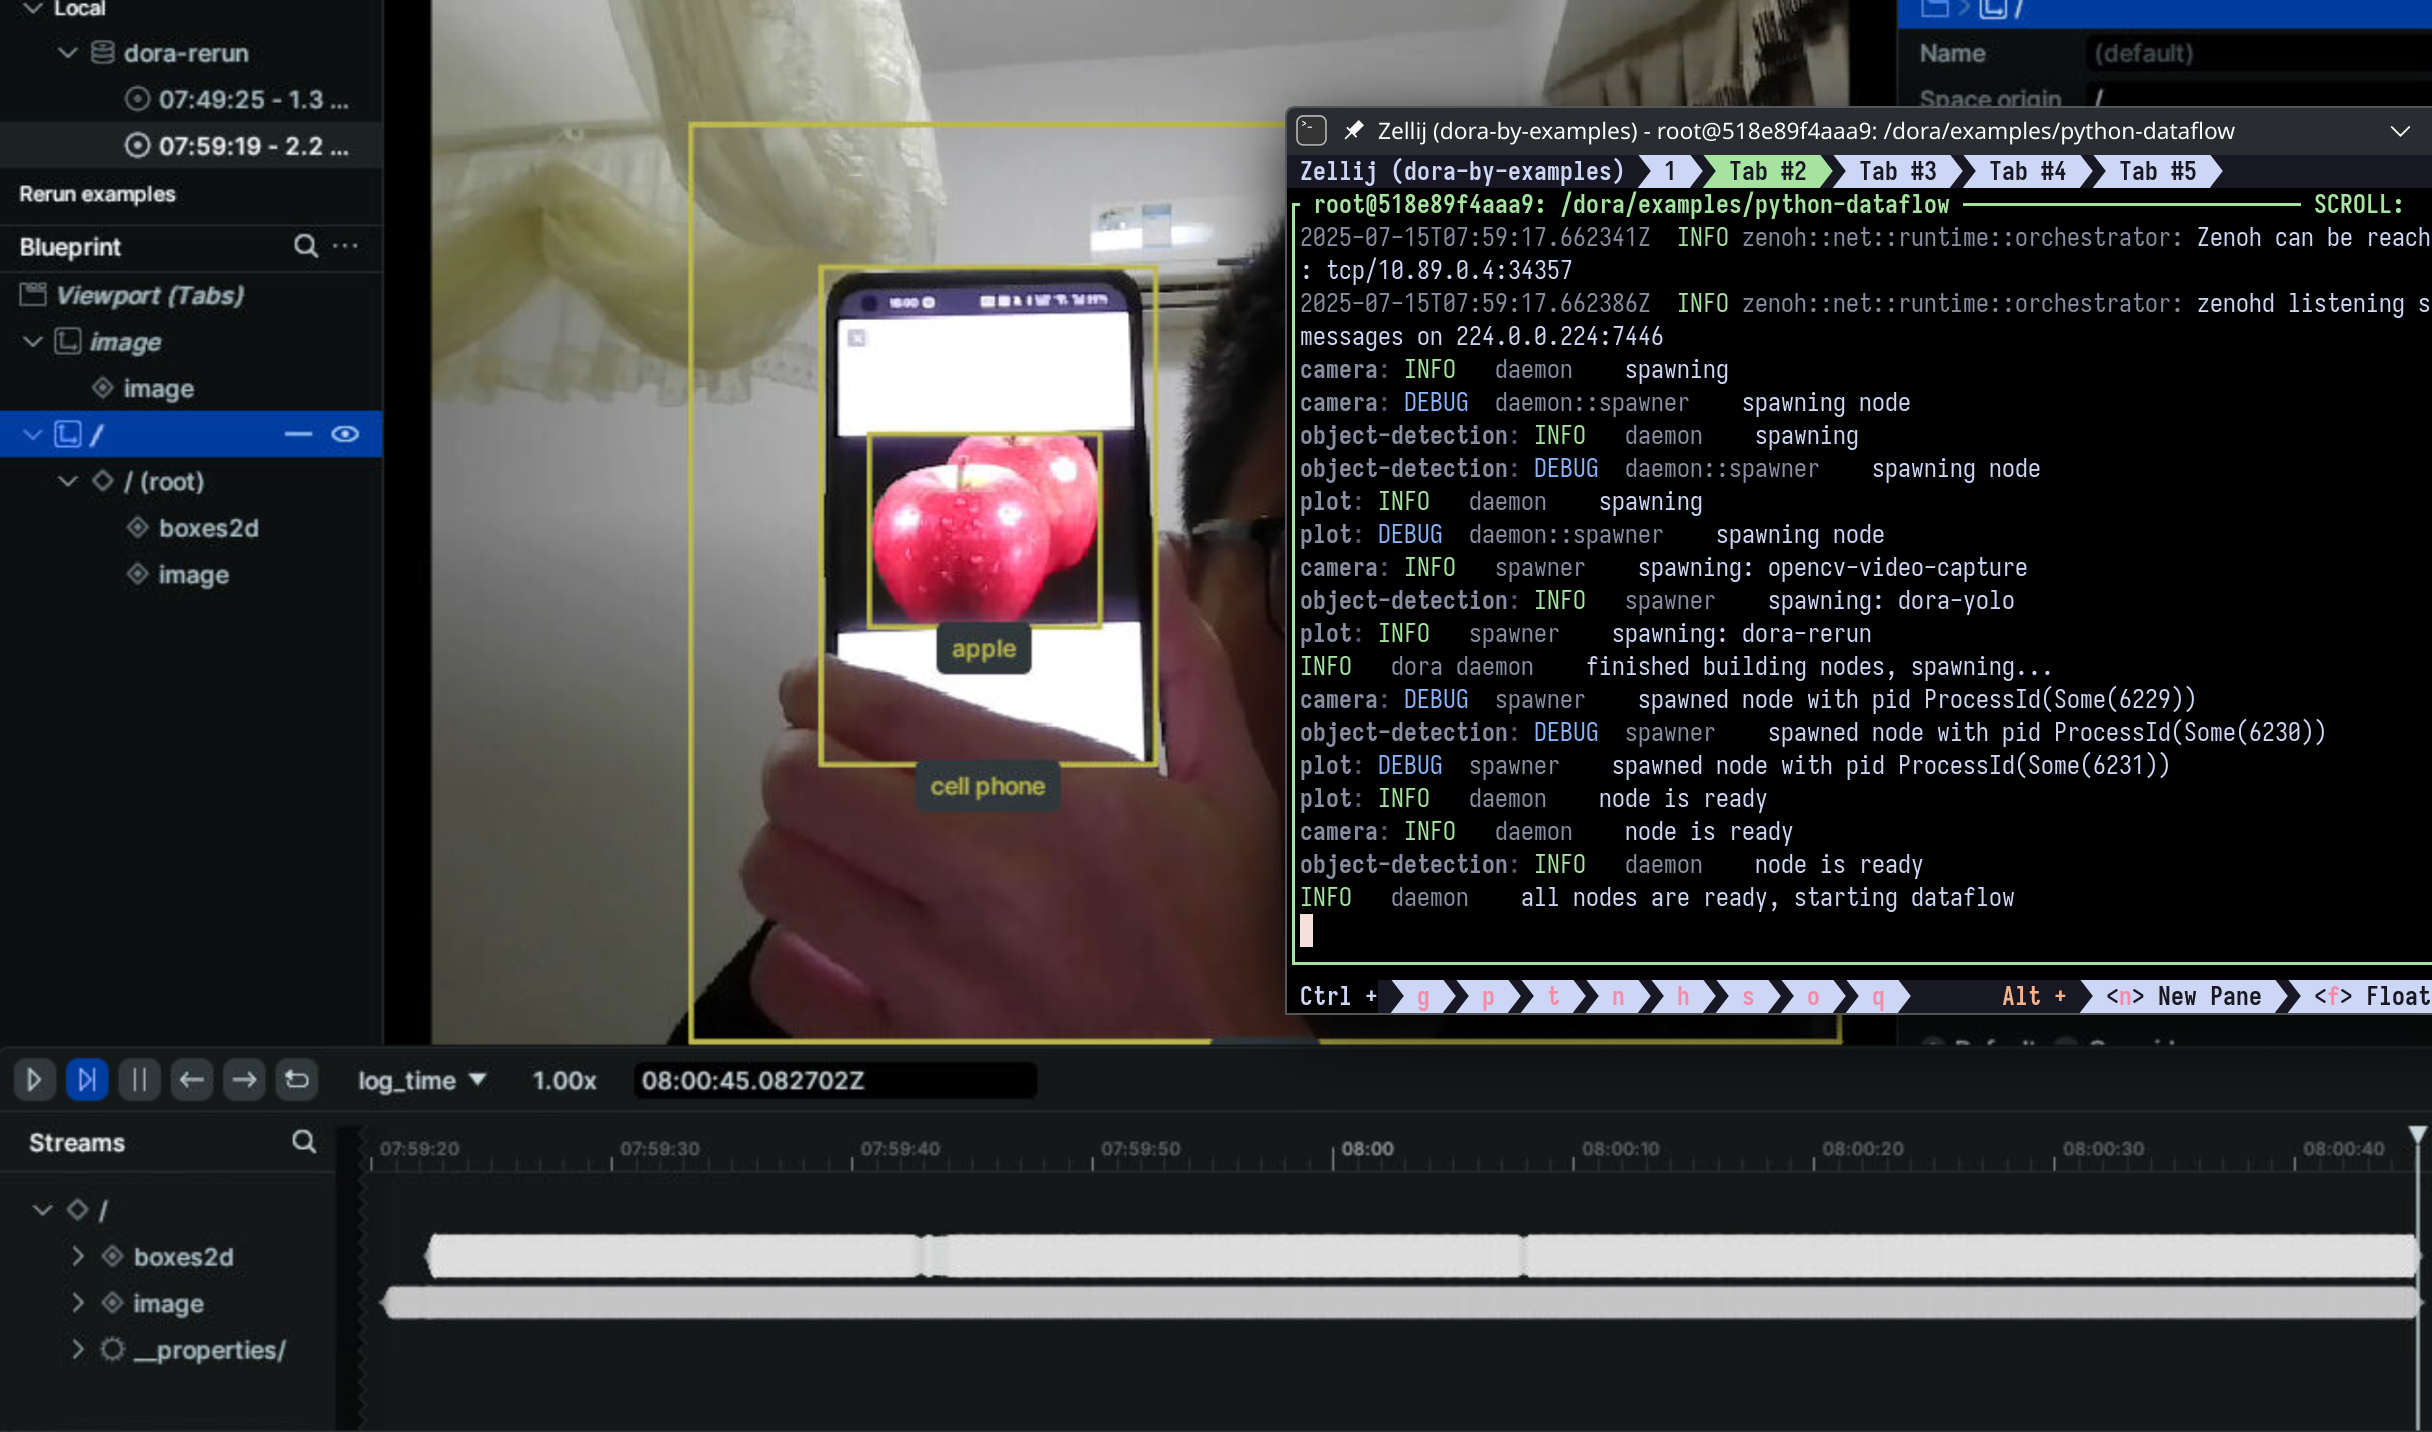Viewport: 2432px width, 1432px height.
Task: Collapse the / (root) tree node
Action: [68, 481]
